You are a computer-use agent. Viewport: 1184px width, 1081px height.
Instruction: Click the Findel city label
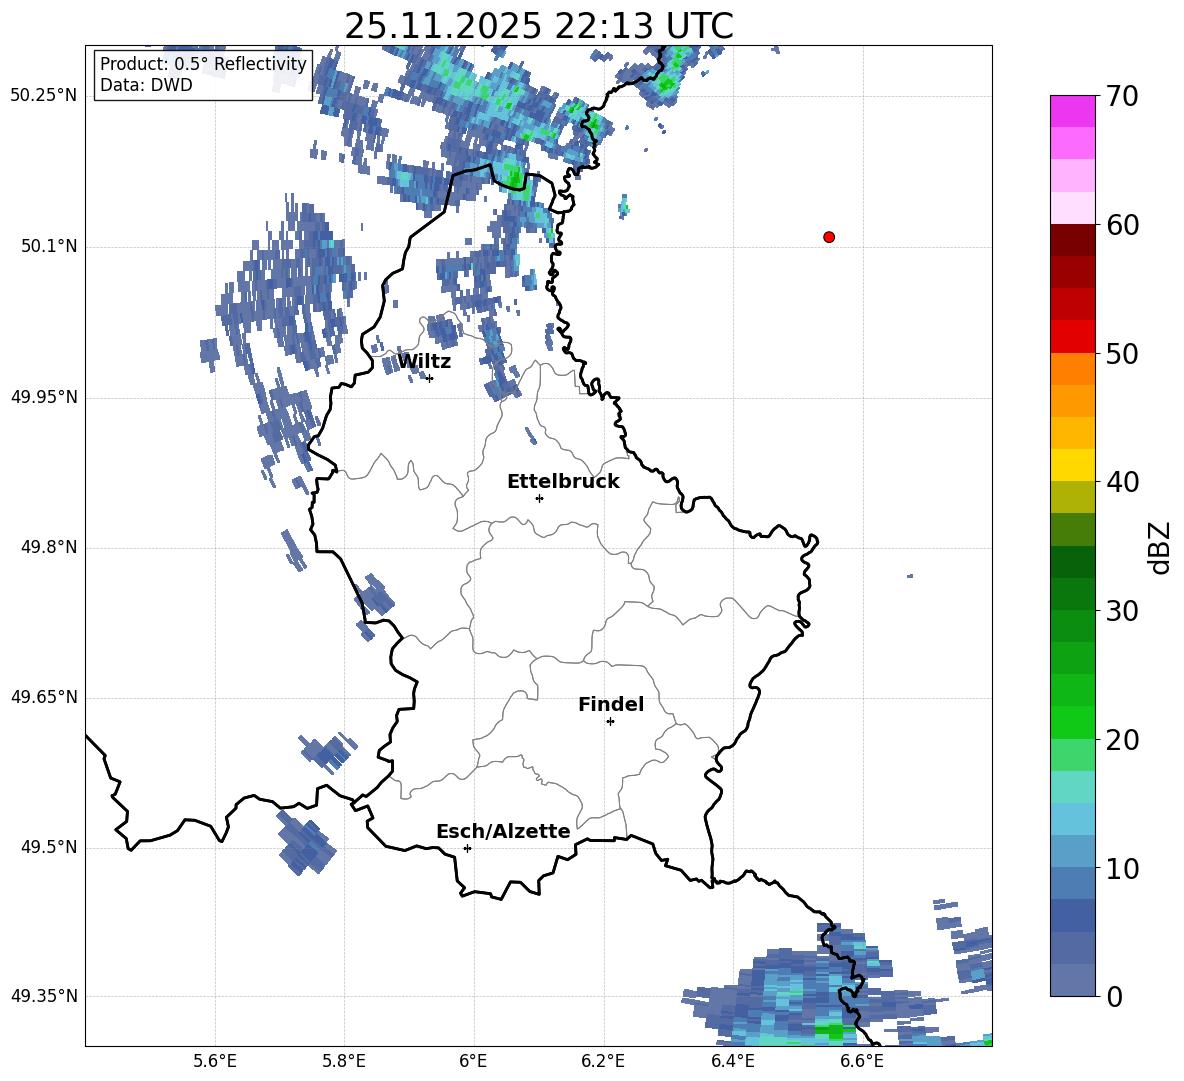[611, 704]
